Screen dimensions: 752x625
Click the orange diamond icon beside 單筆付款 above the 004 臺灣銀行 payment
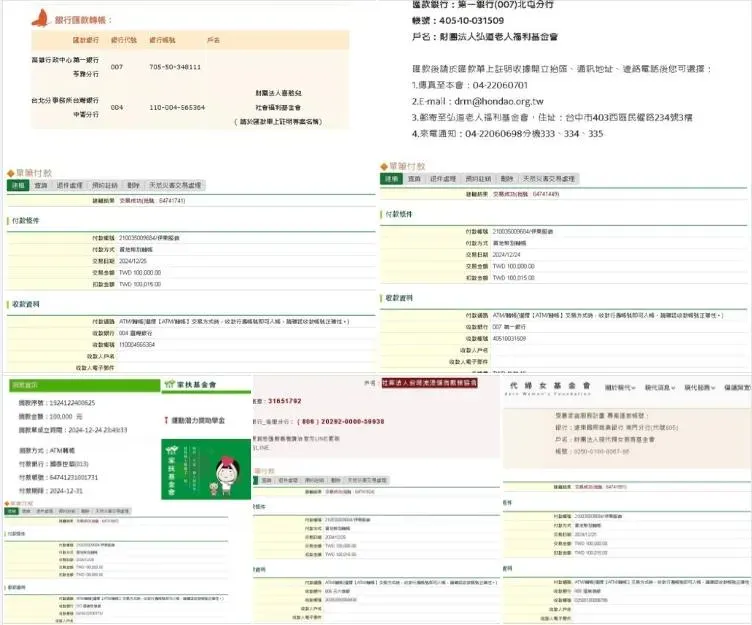click(11, 174)
